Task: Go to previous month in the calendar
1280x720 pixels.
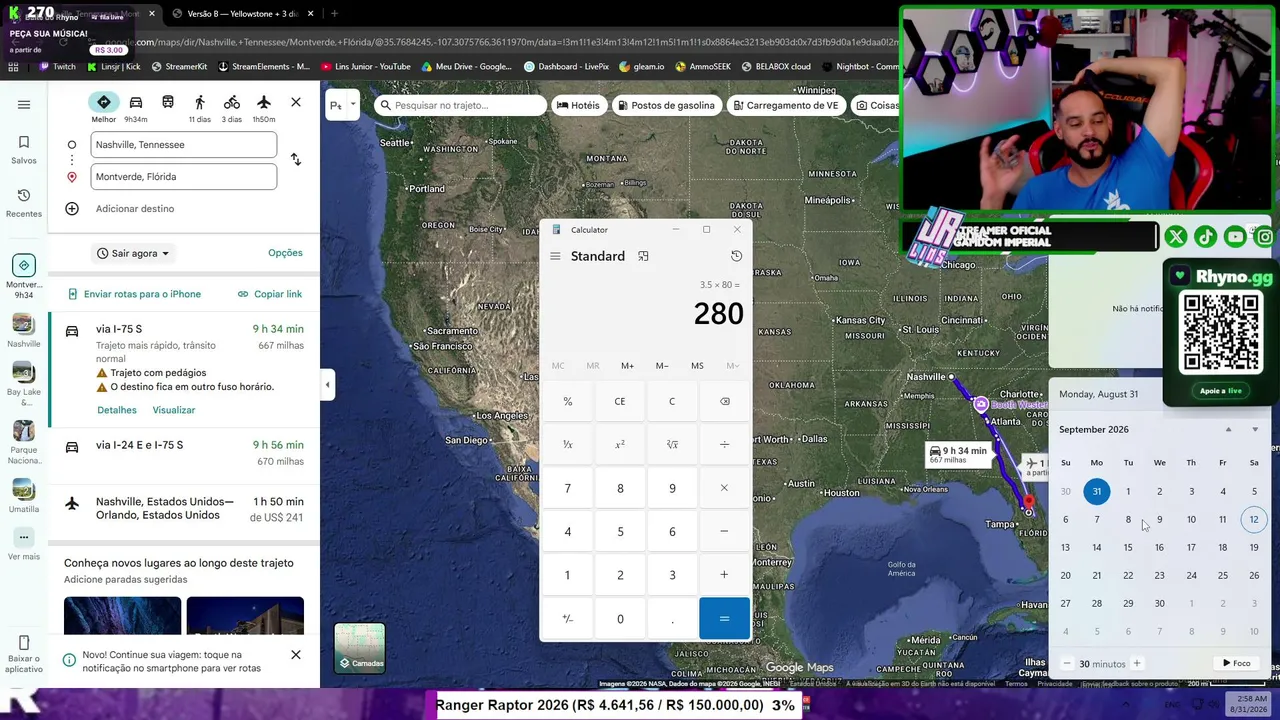Action: [x=1229, y=430]
